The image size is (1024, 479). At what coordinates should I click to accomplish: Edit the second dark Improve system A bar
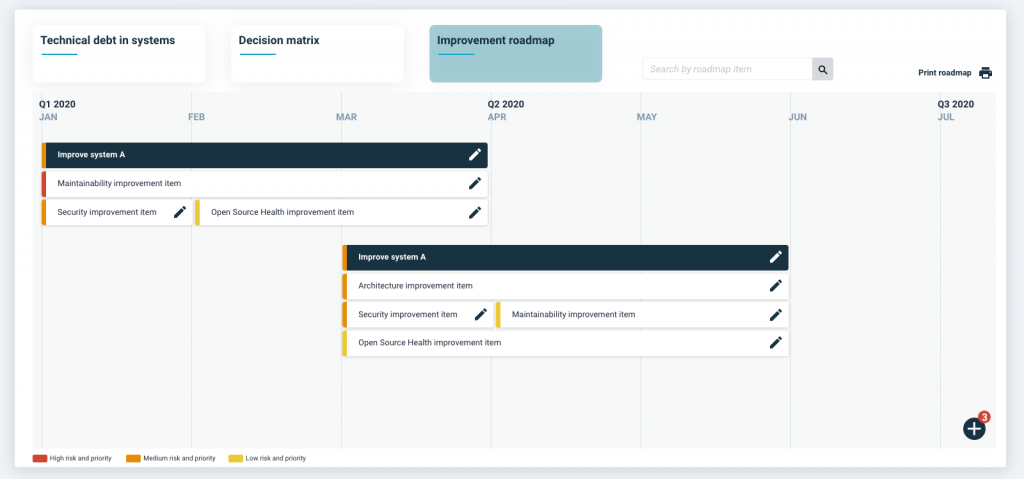tap(775, 257)
